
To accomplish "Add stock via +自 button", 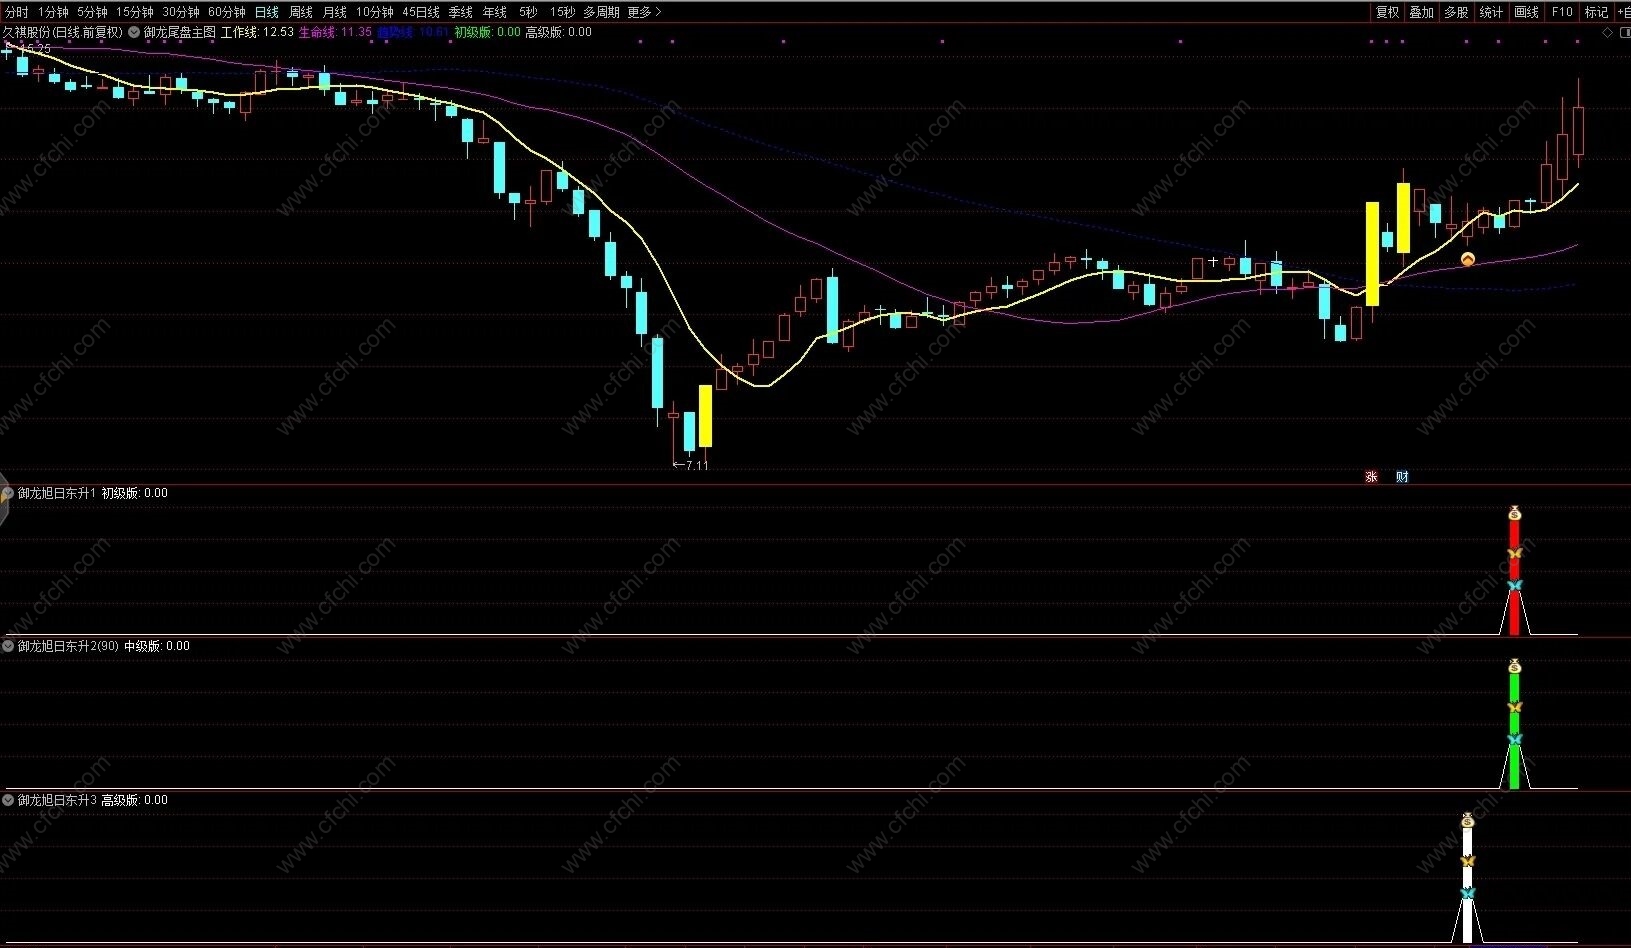I will [x=1623, y=12].
